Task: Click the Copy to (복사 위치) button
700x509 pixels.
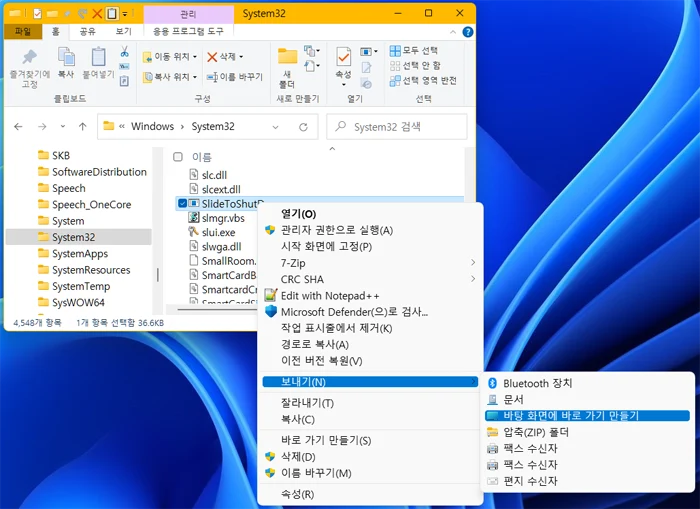Action: 170,77
